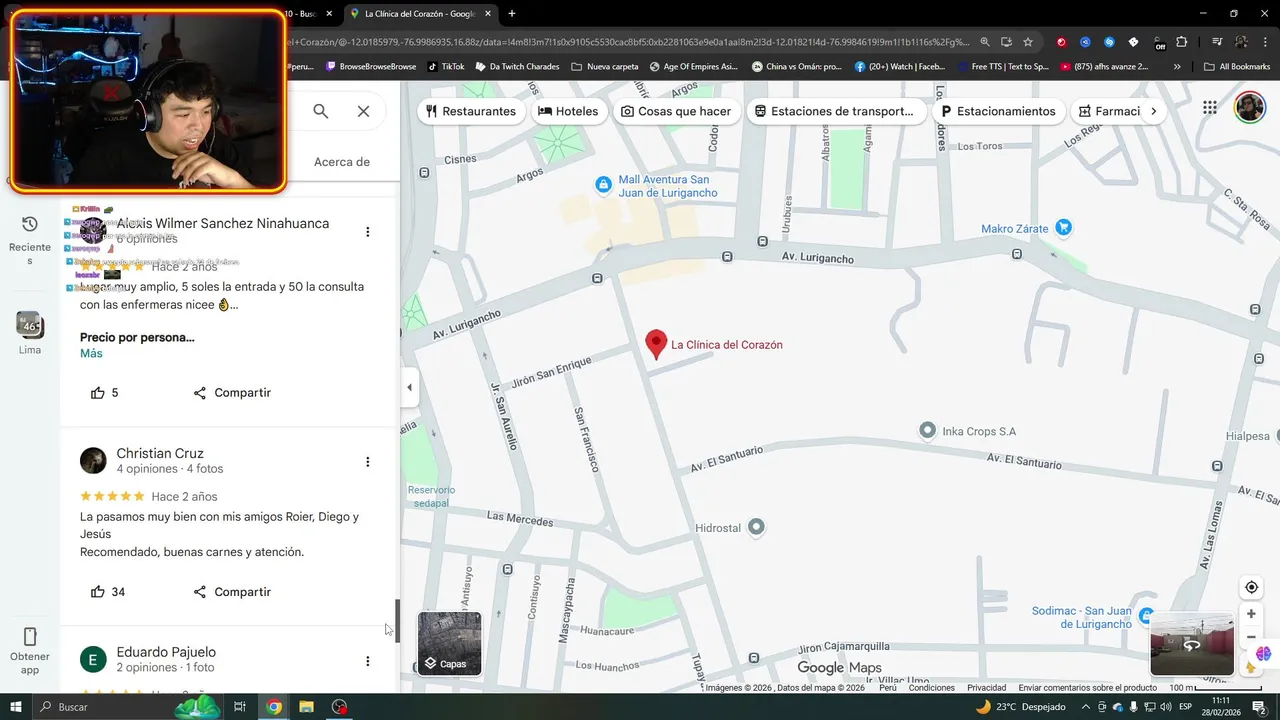Screen dimensions: 1280x720
Task: Select the Street View pegman icon
Action: [1251, 667]
